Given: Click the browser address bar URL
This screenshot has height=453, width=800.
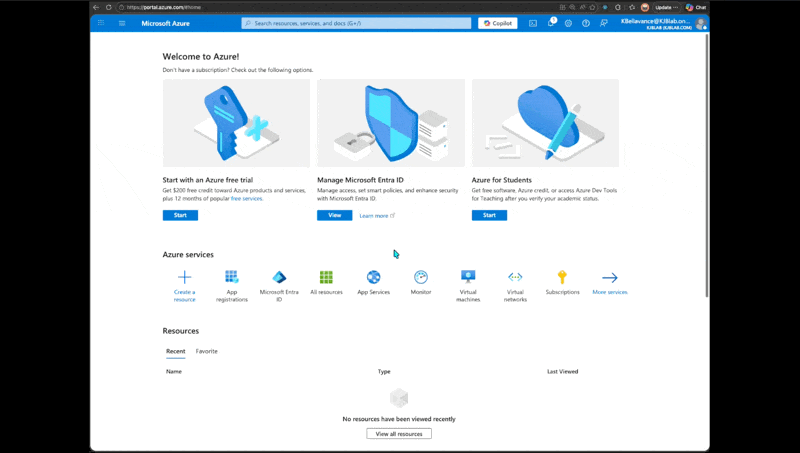Looking at the screenshot, I should click(163, 7).
